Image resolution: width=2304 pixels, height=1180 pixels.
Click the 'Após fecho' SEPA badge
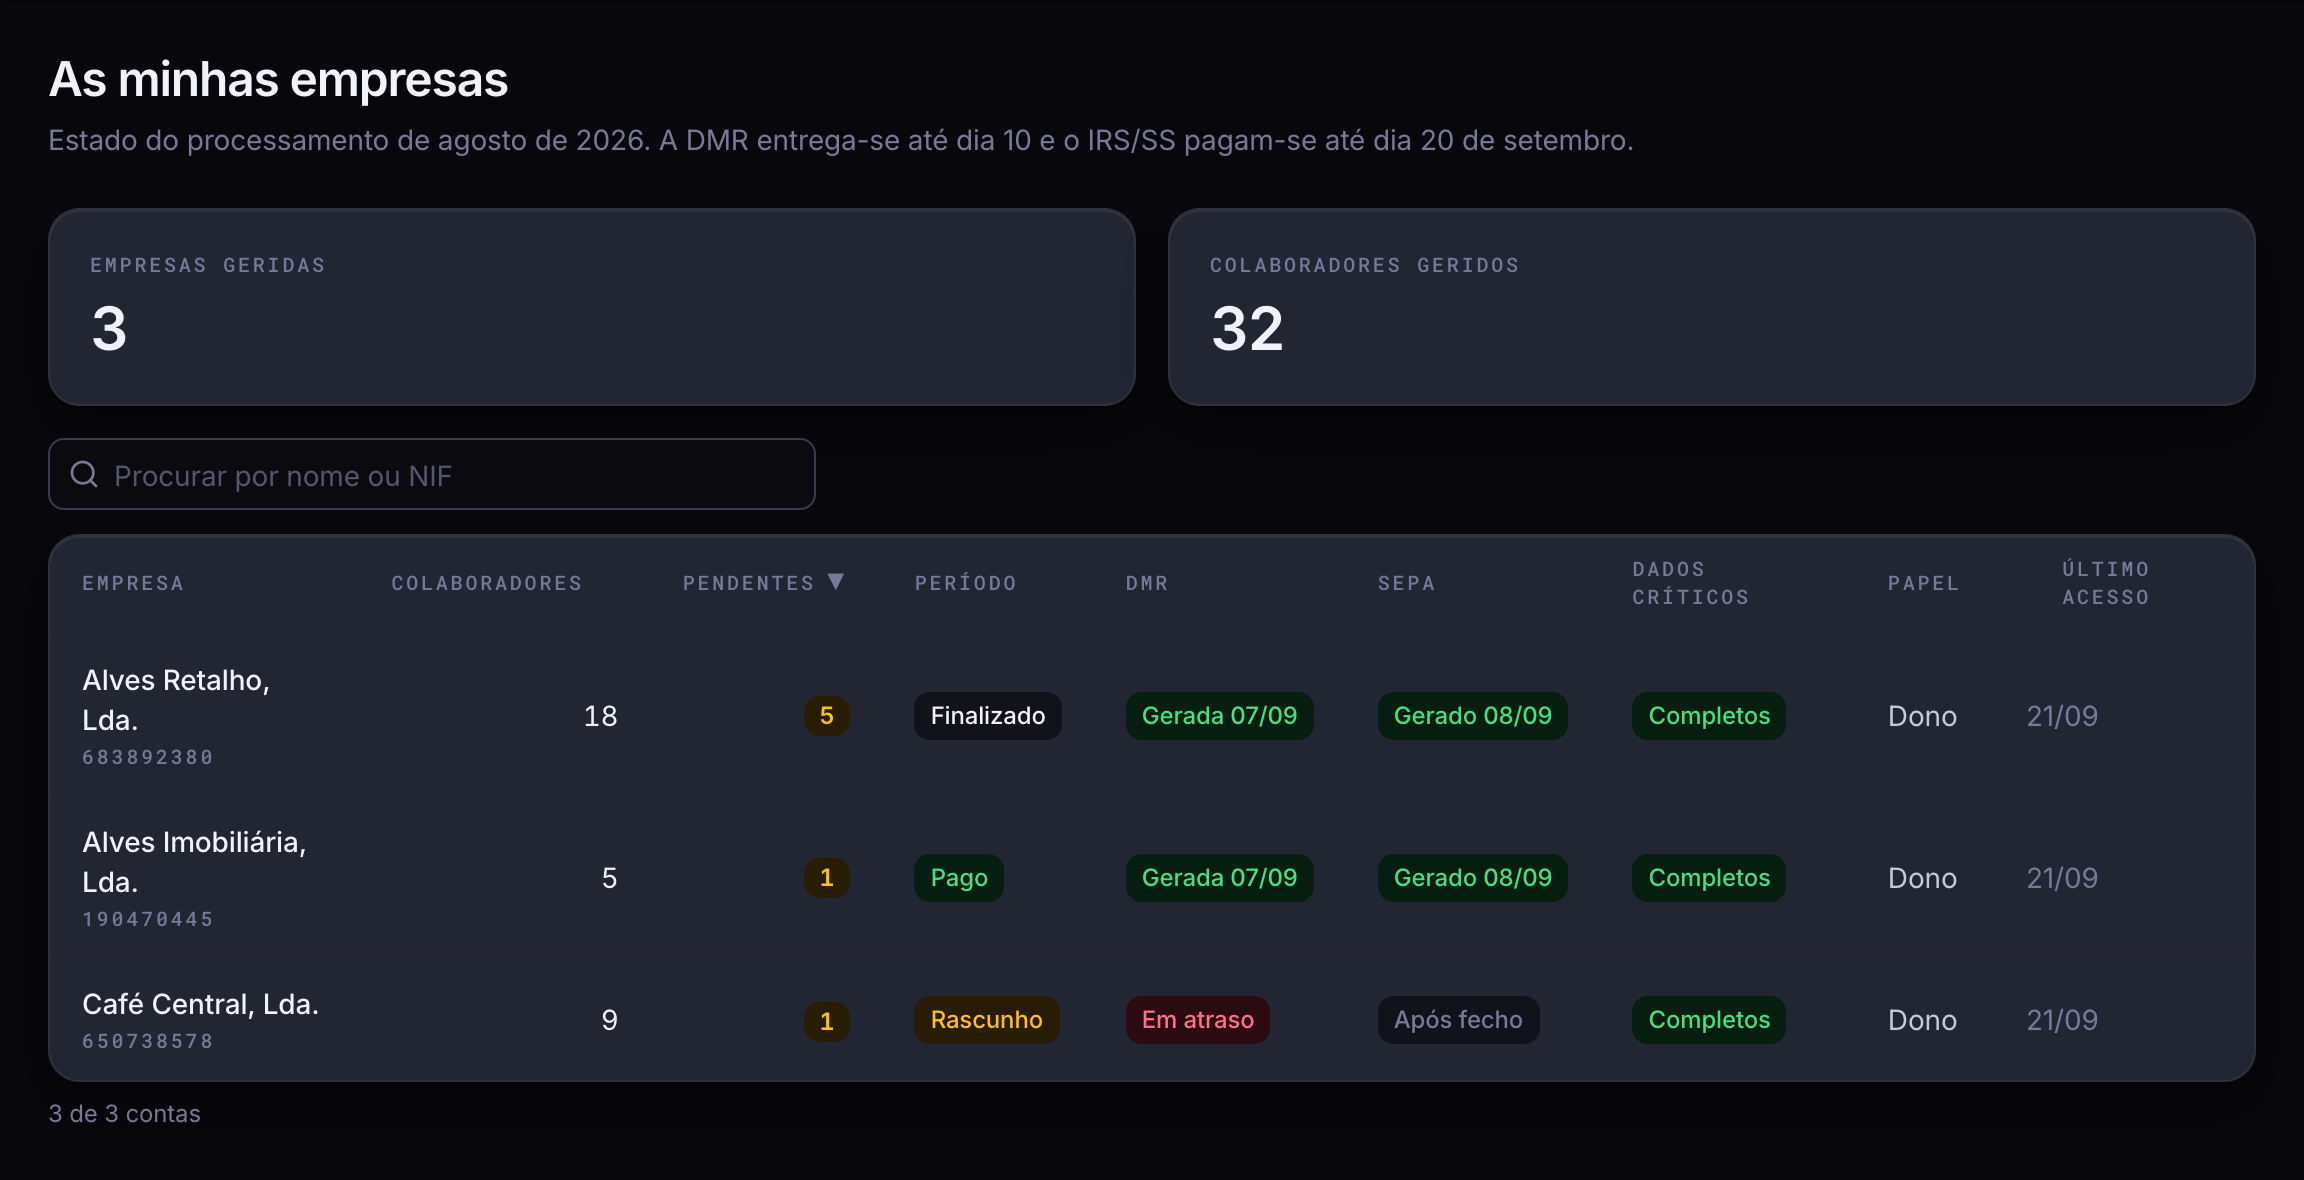[1459, 1020]
